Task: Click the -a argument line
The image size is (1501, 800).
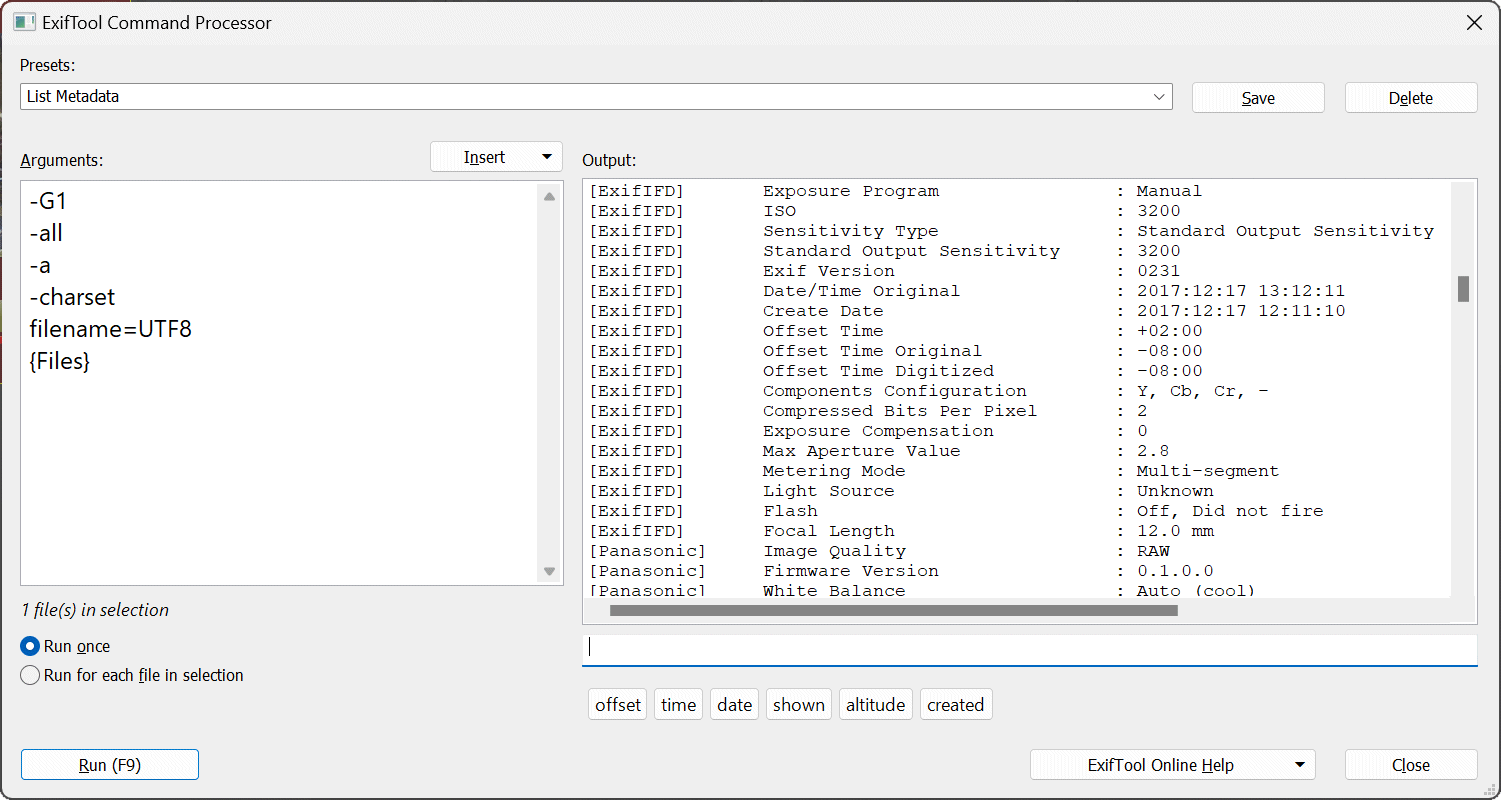Action: 40,265
